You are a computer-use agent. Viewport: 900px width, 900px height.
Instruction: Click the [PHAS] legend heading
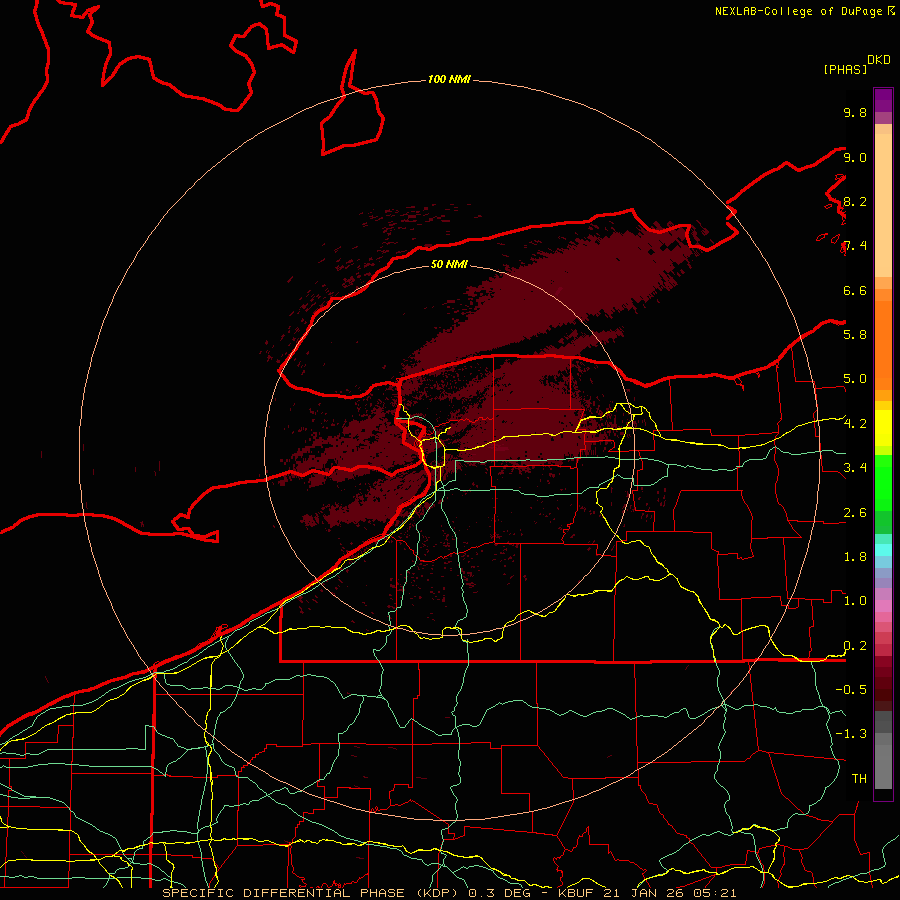(x=845, y=70)
